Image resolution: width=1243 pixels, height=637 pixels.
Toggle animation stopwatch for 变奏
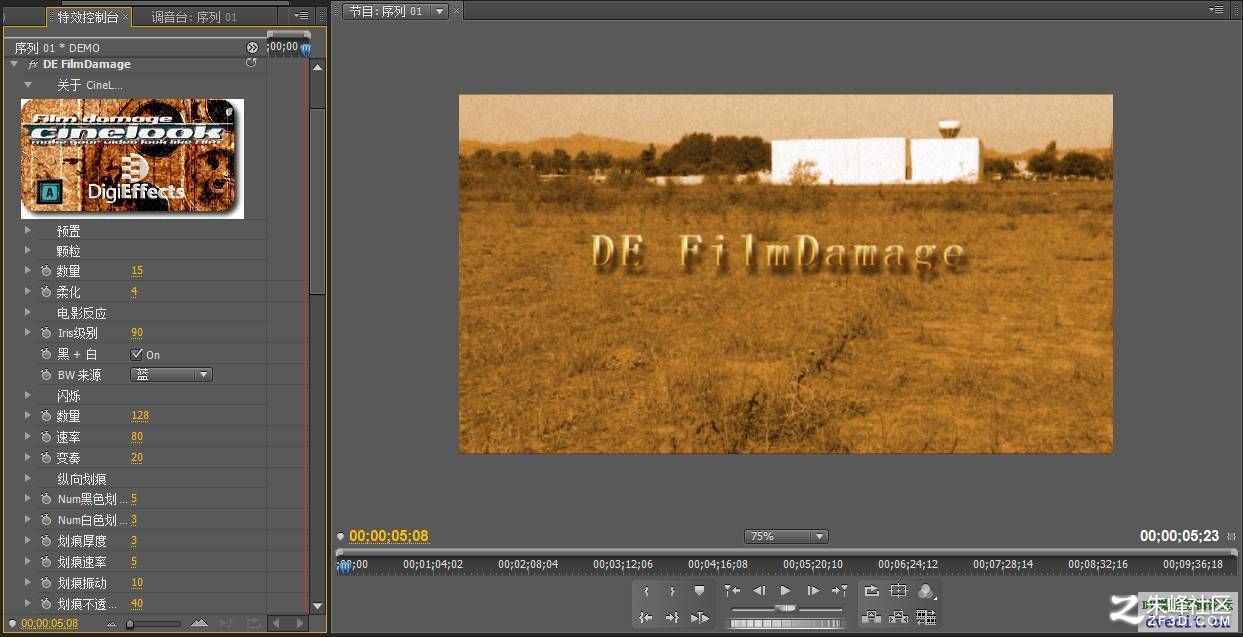[46, 458]
